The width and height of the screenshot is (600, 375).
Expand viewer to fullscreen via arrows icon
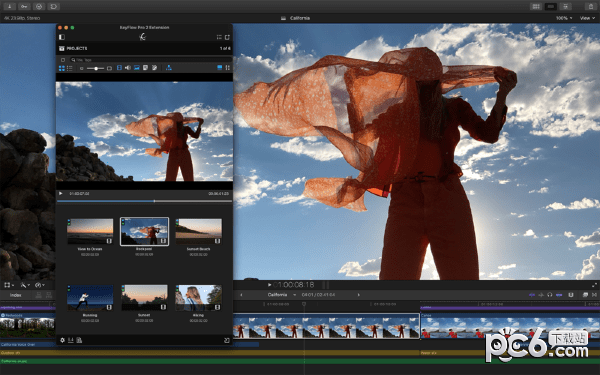pyautogui.click(x=594, y=285)
